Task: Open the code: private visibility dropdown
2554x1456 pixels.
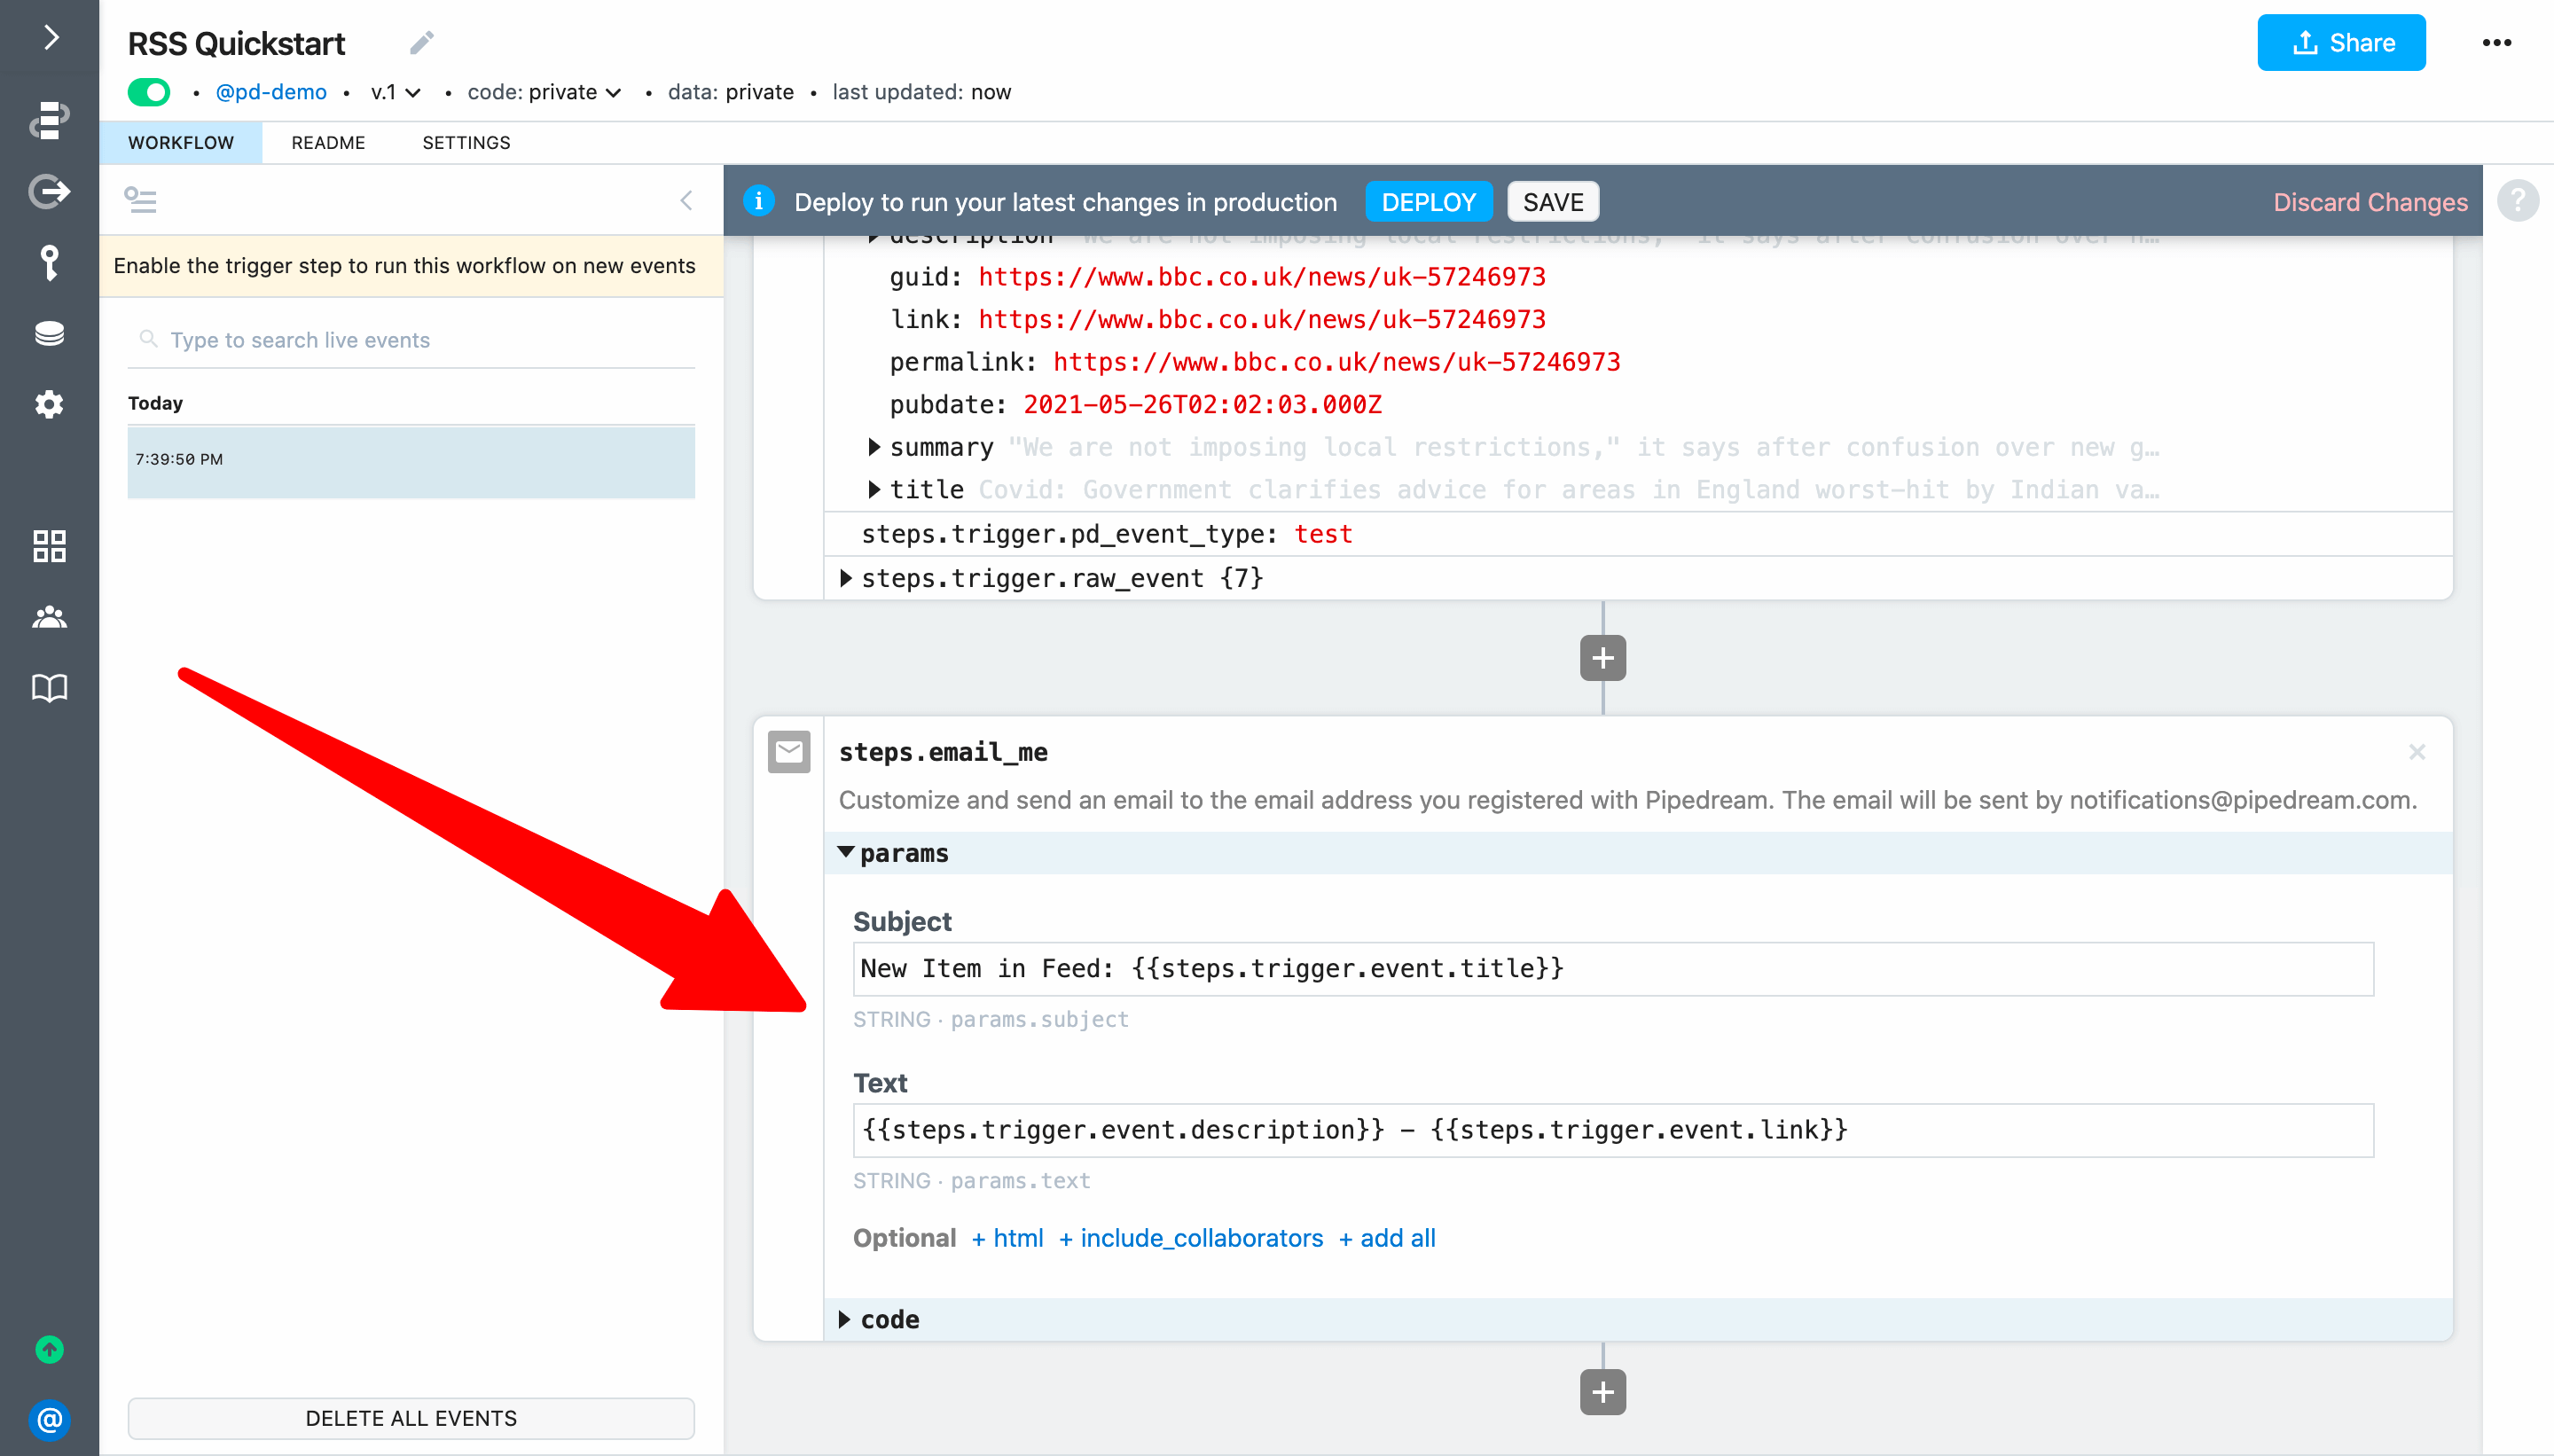Action: point(544,92)
